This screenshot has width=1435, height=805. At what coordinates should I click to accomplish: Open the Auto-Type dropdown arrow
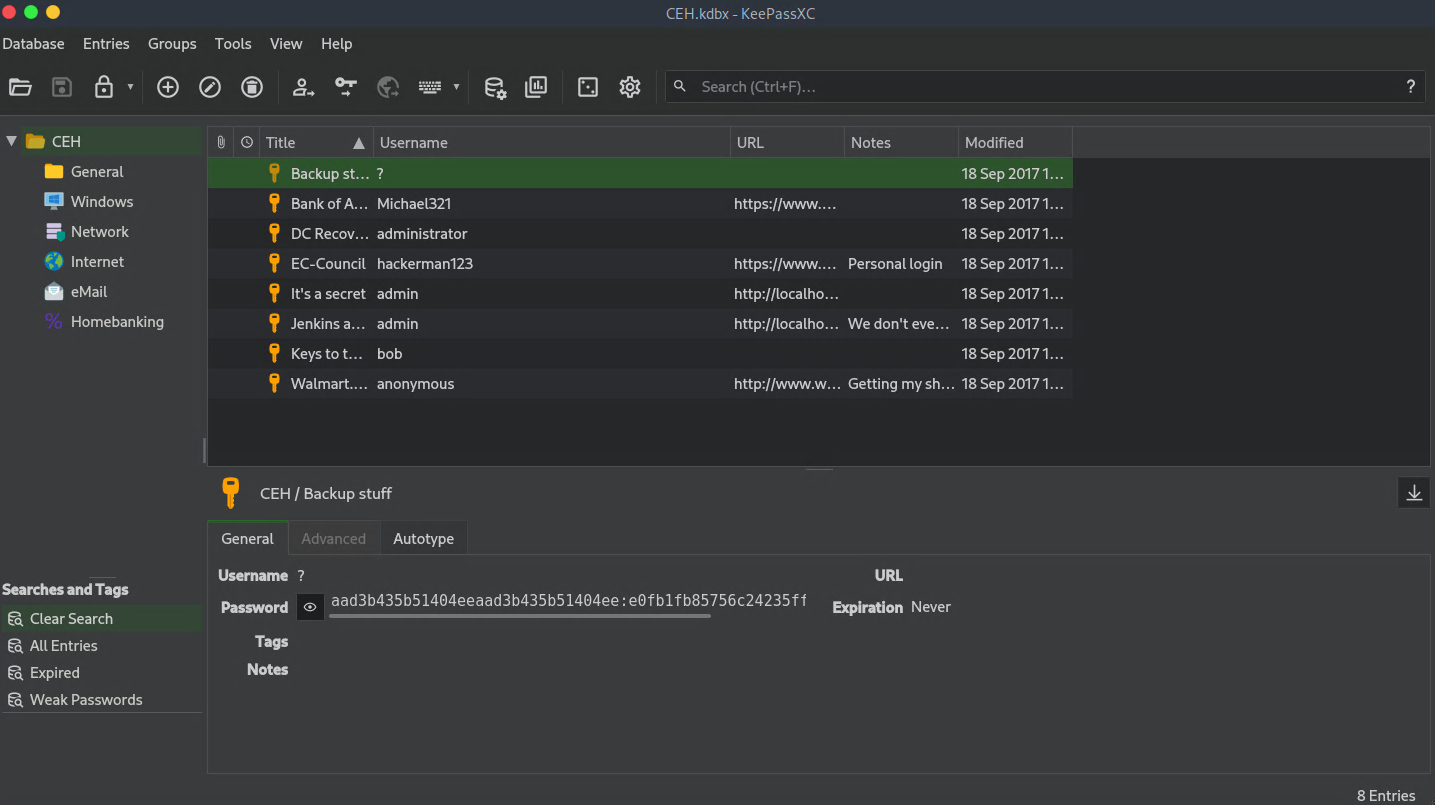coord(456,87)
